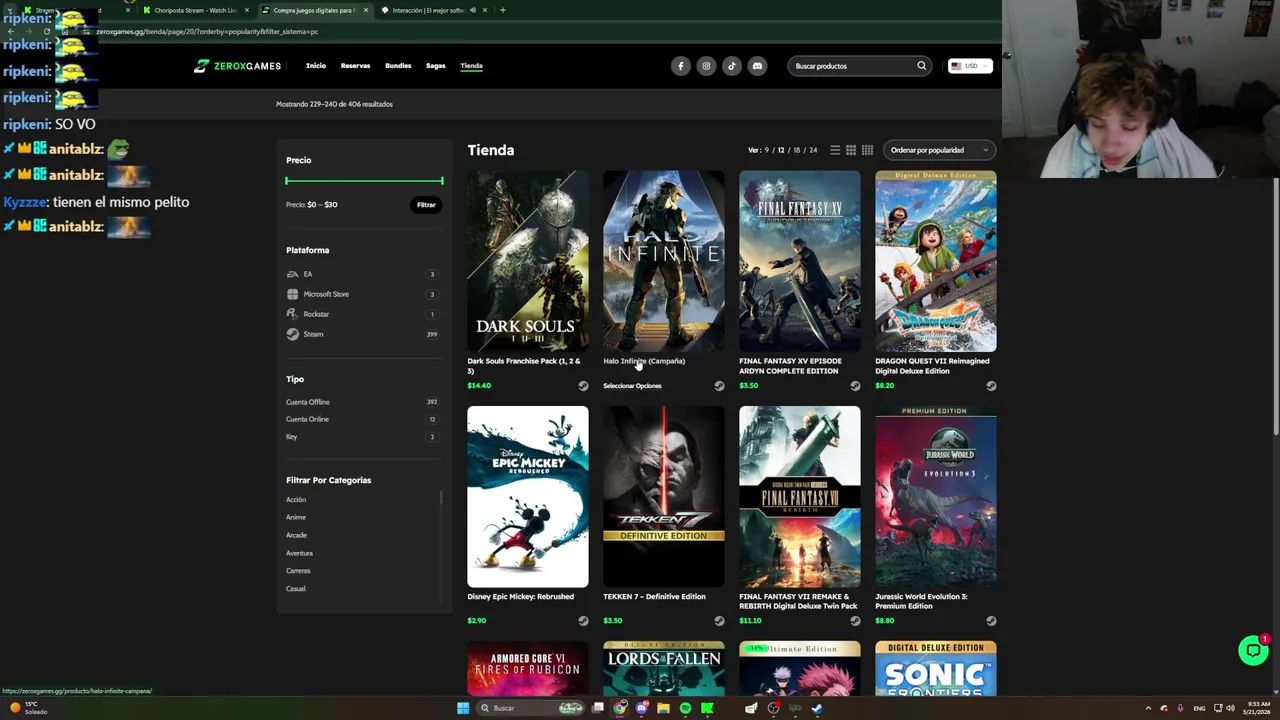Open the Disney Epic Mickey Rebrushed title
The height and width of the screenshot is (720, 1280).
521,597
